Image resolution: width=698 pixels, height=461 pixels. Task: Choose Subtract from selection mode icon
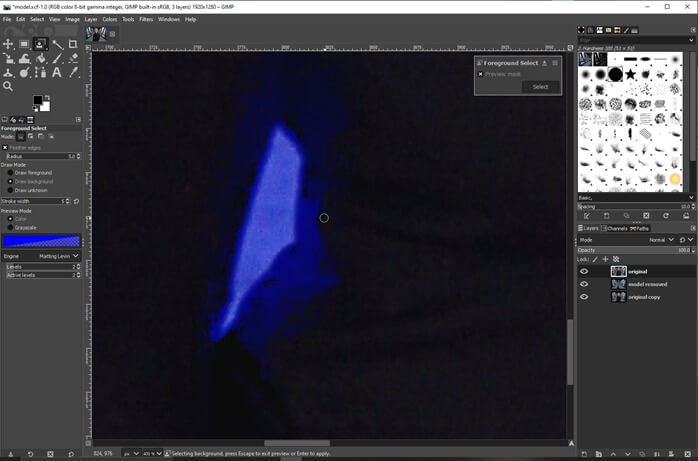[41, 137]
